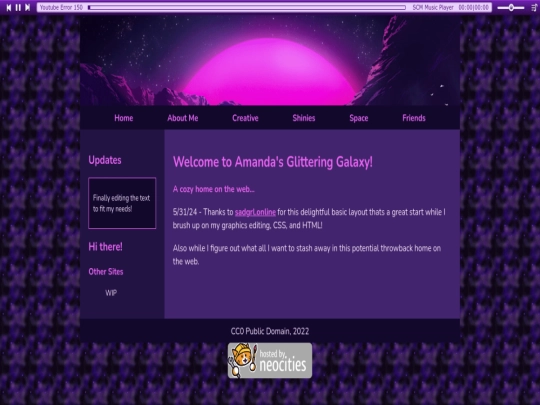Click the CC0 Public Domain, 2022 footer
Image resolution: width=540 pixels, height=405 pixels.
(x=270, y=331)
